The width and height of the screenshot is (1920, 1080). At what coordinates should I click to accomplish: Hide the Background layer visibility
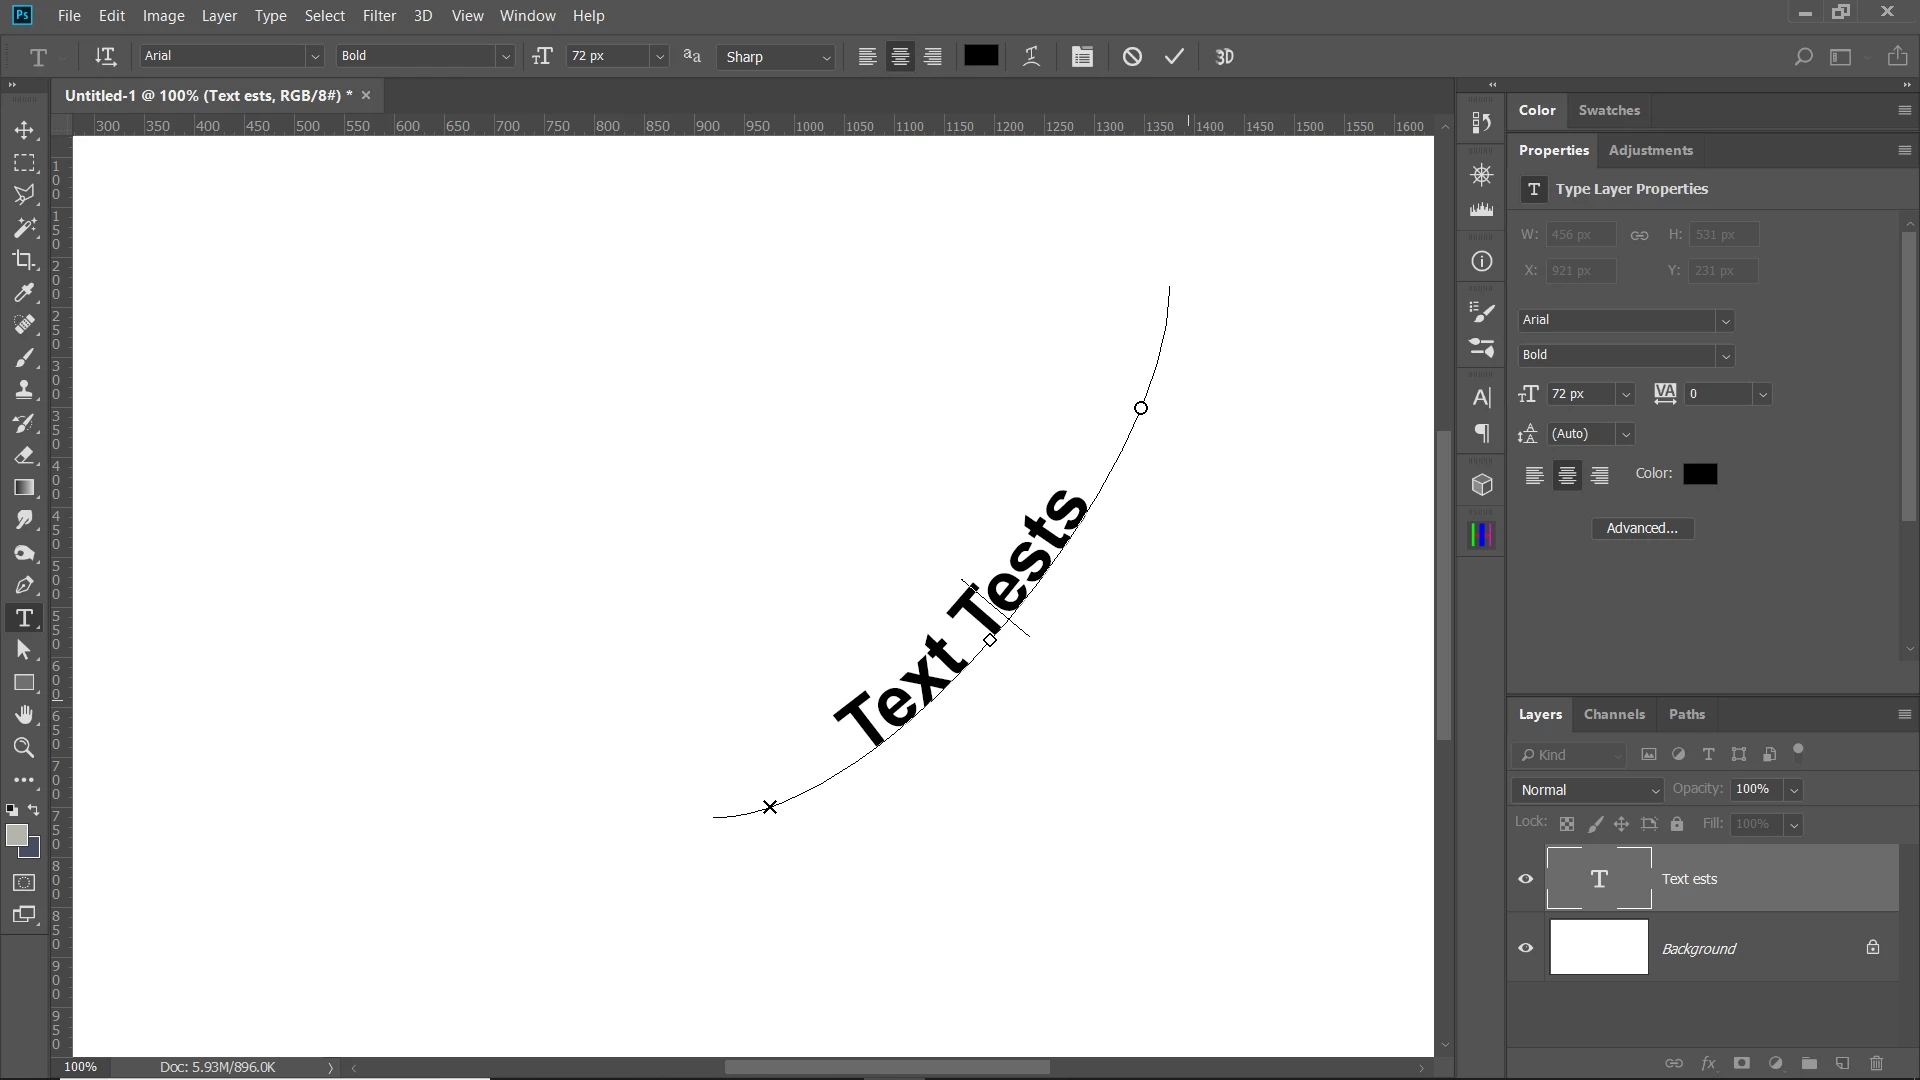coord(1526,948)
